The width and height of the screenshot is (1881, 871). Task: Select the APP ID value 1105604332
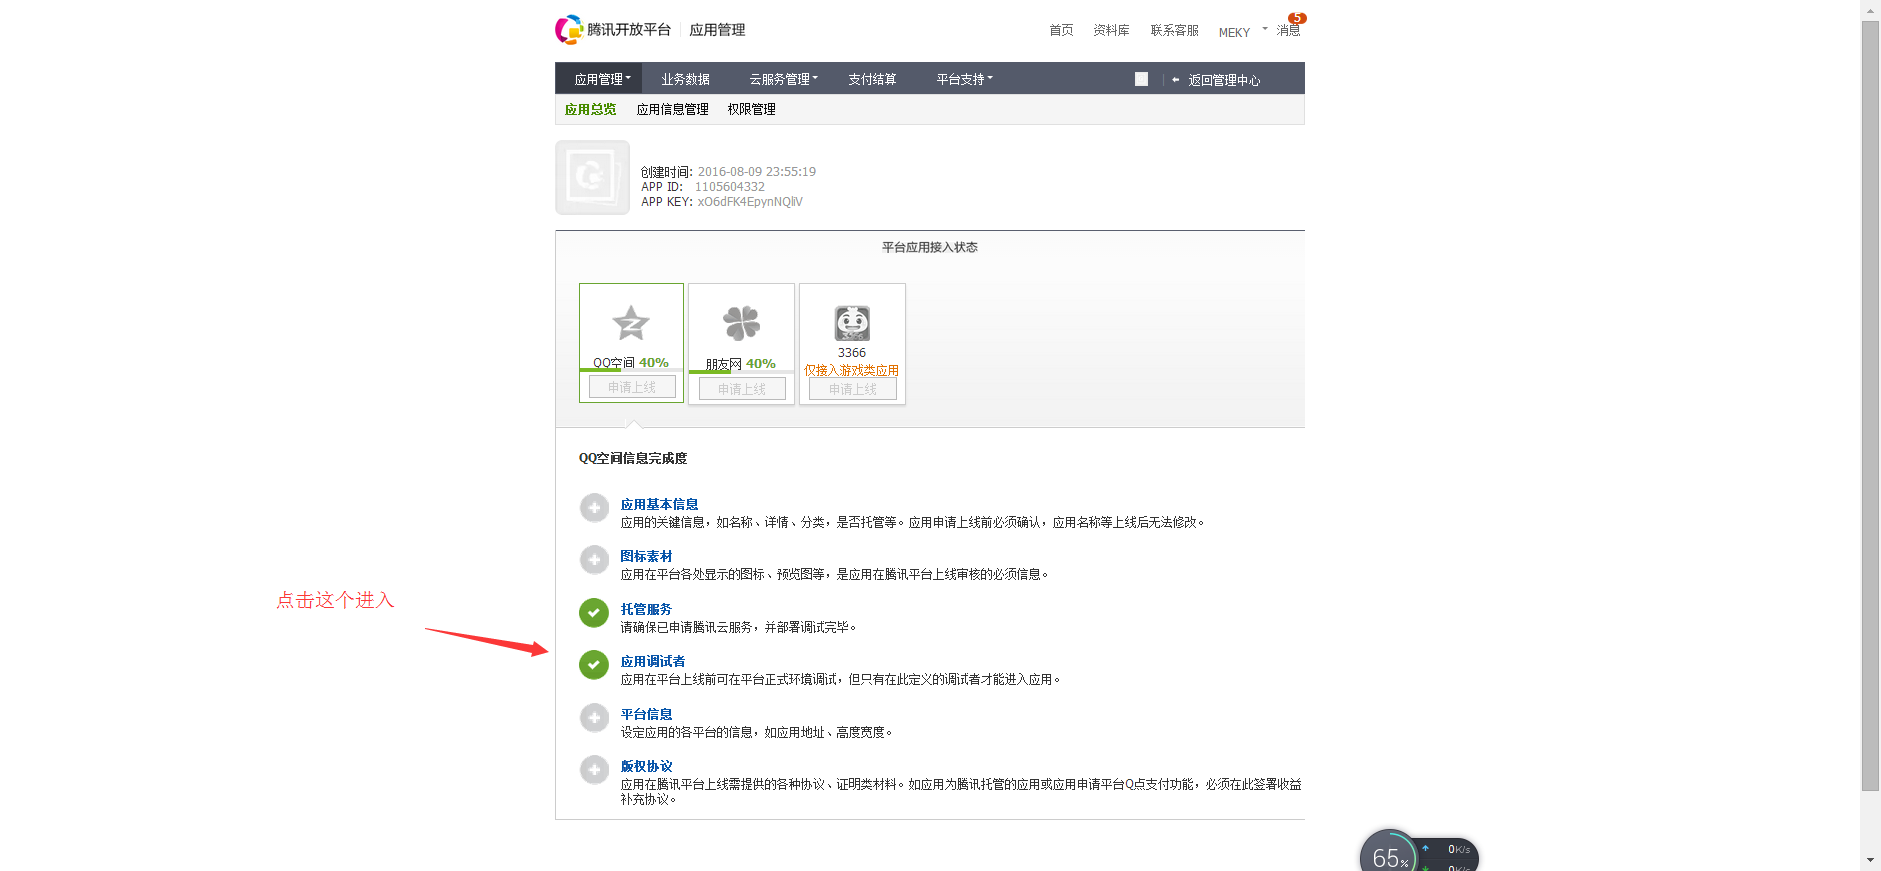coord(730,187)
